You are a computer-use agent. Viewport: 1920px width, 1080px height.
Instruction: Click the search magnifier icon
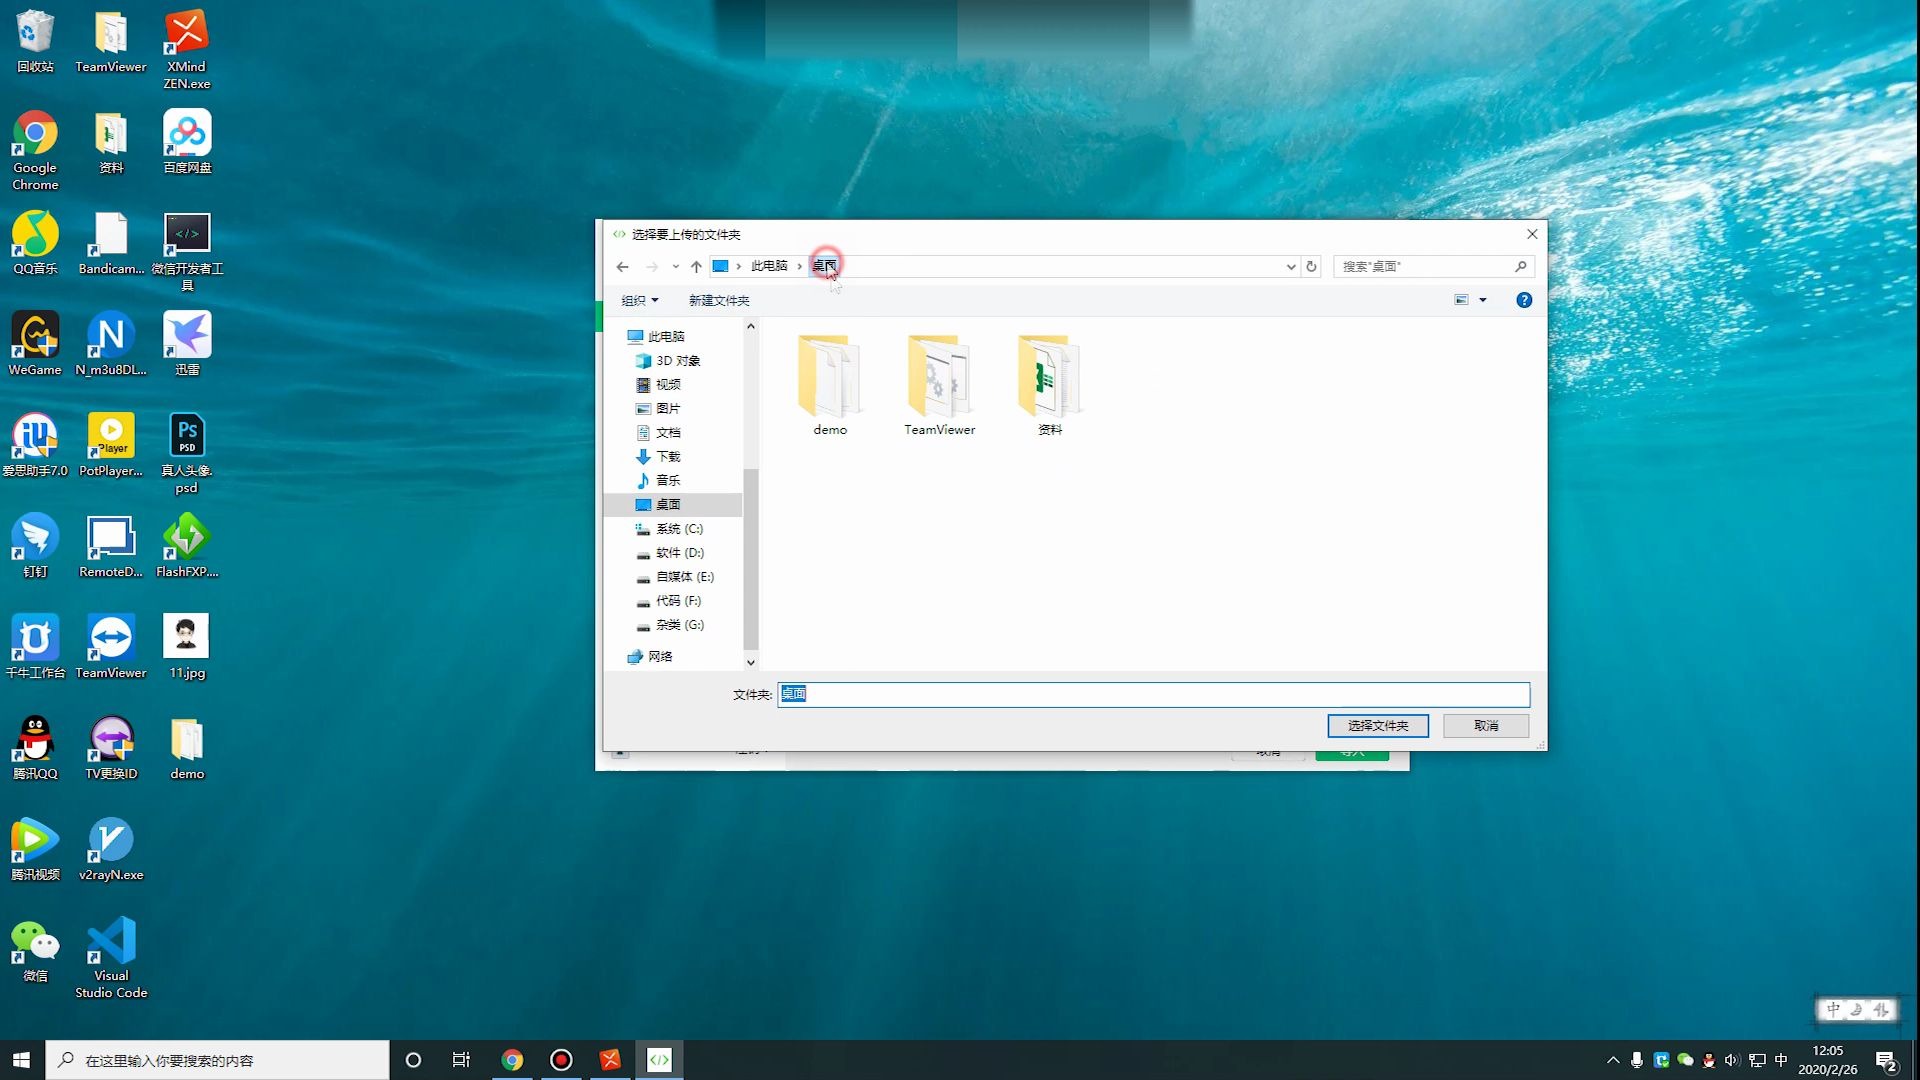[1520, 266]
